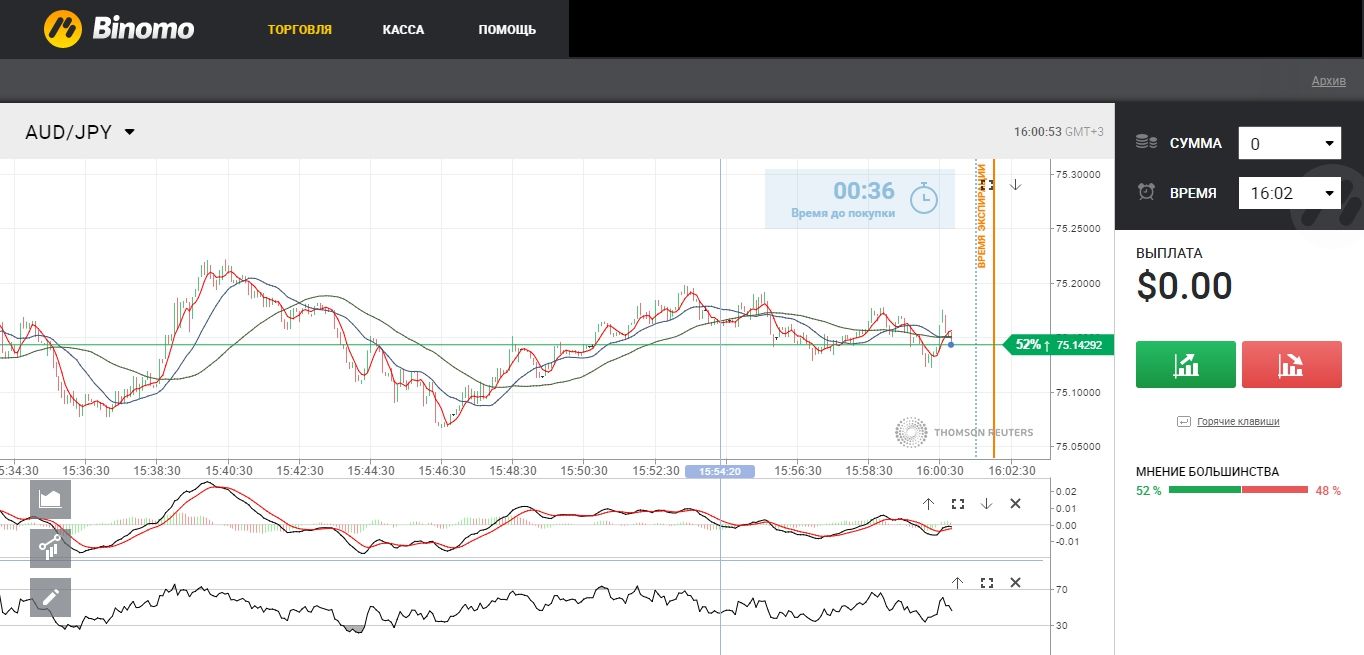Place a down trade with red button
Screen dimensions: 1364x655
(x=1291, y=364)
